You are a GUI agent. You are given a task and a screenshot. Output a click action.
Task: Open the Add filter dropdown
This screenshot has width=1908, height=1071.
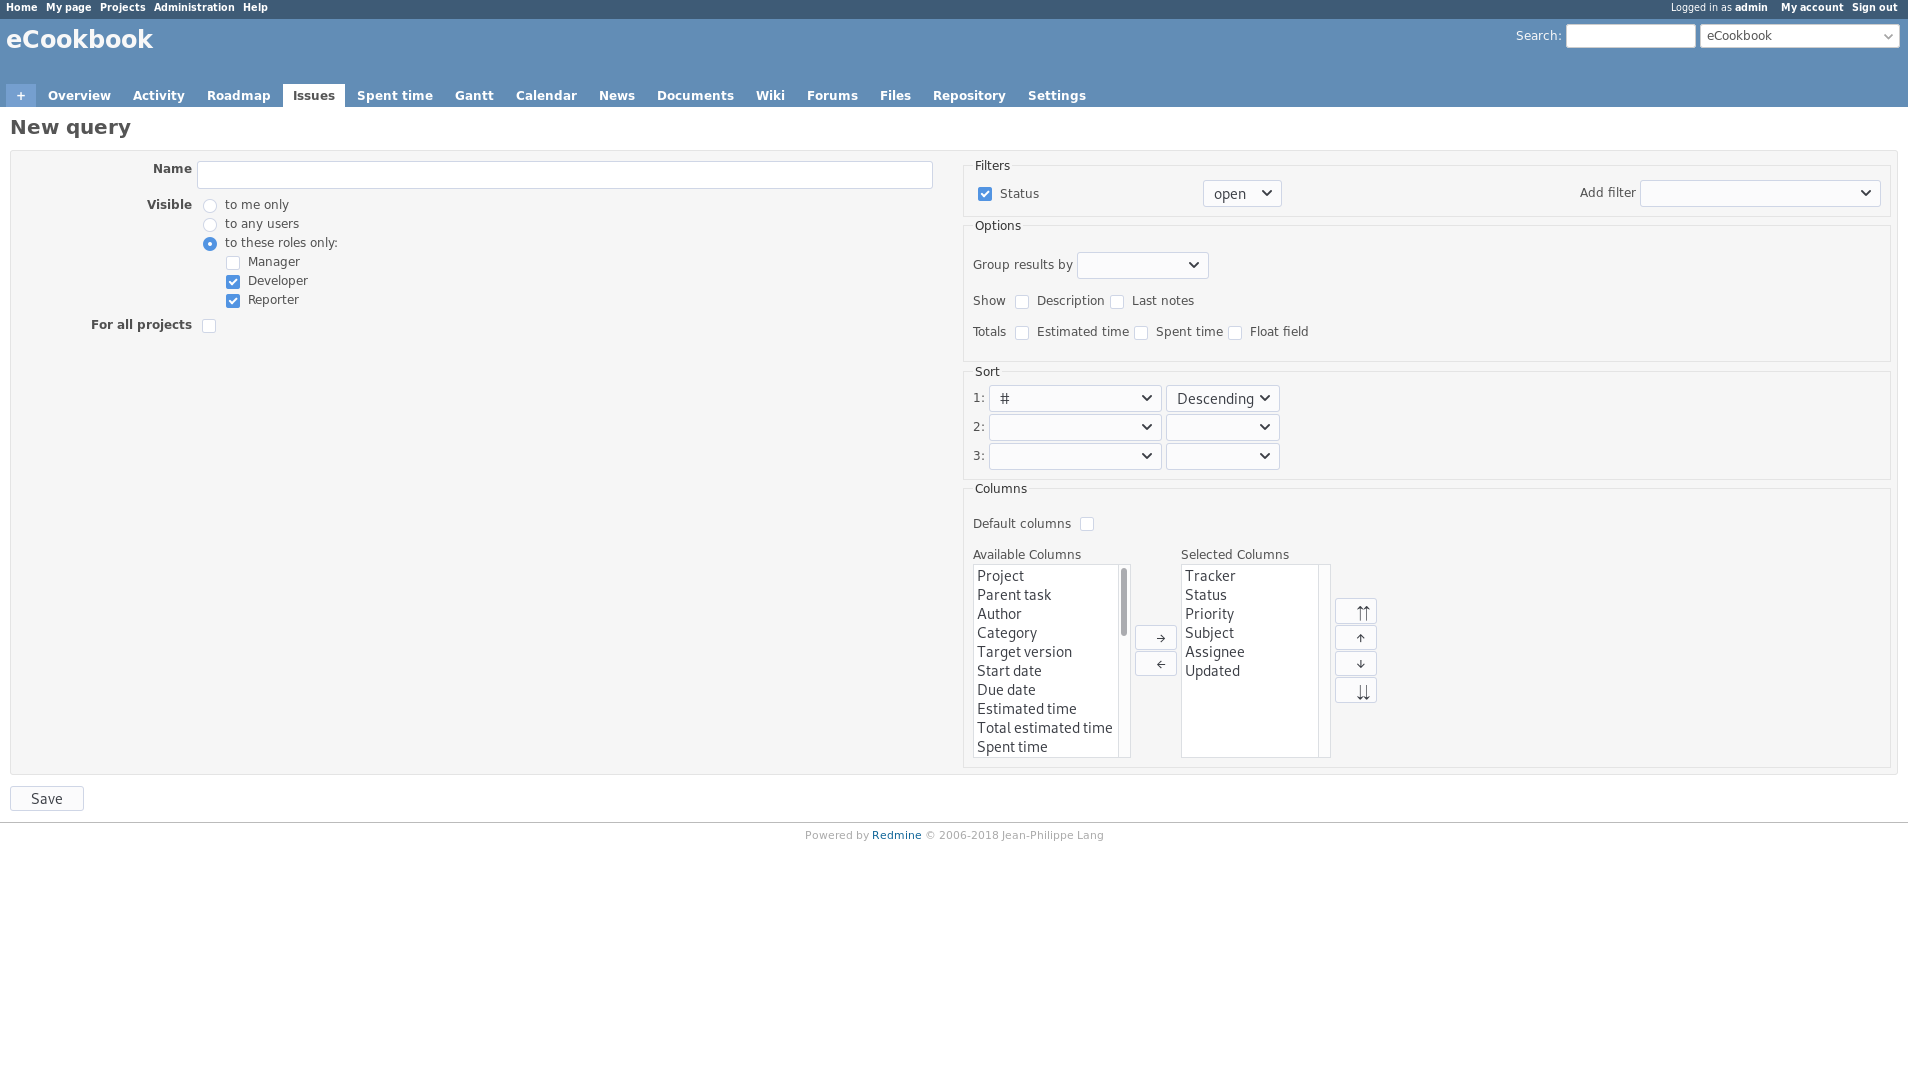[1759, 194]
